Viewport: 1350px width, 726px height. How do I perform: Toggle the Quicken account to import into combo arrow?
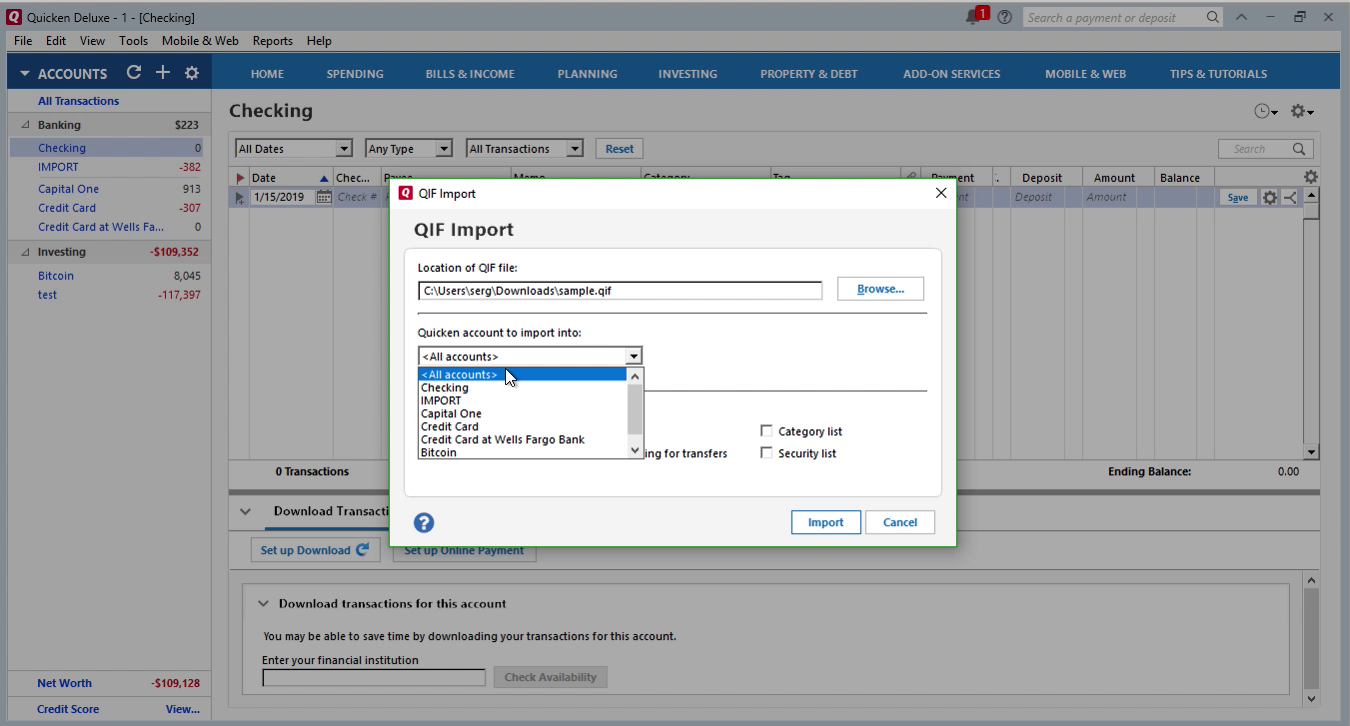(633, 356)
